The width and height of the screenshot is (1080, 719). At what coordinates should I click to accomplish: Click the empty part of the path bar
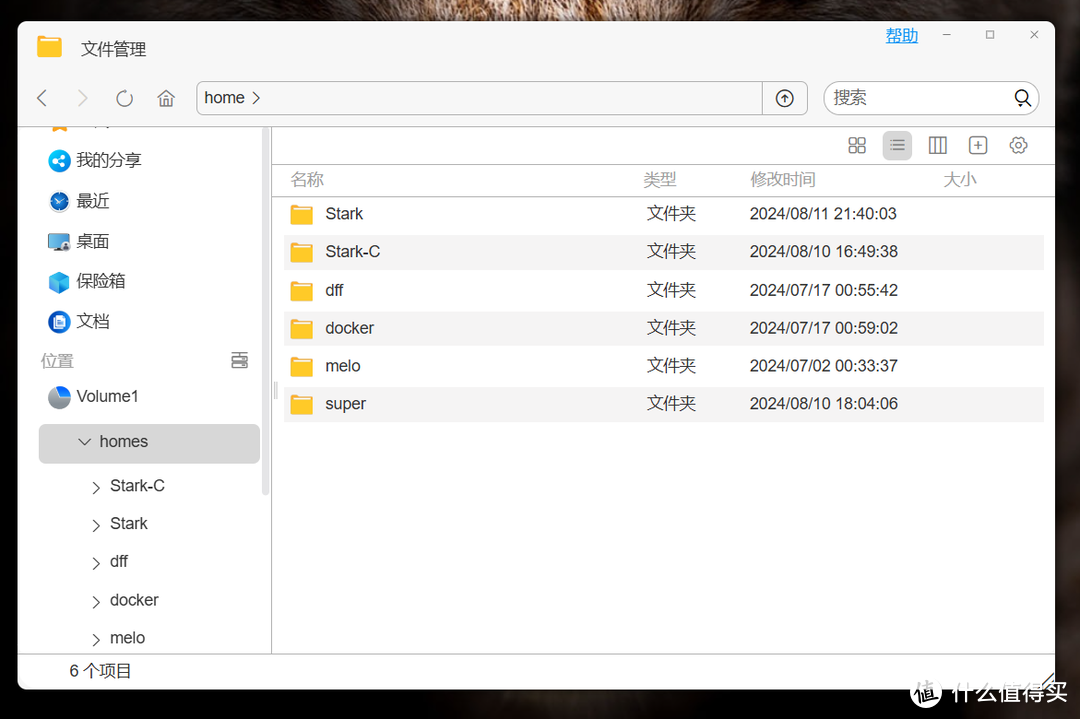[x=510, y=98]
